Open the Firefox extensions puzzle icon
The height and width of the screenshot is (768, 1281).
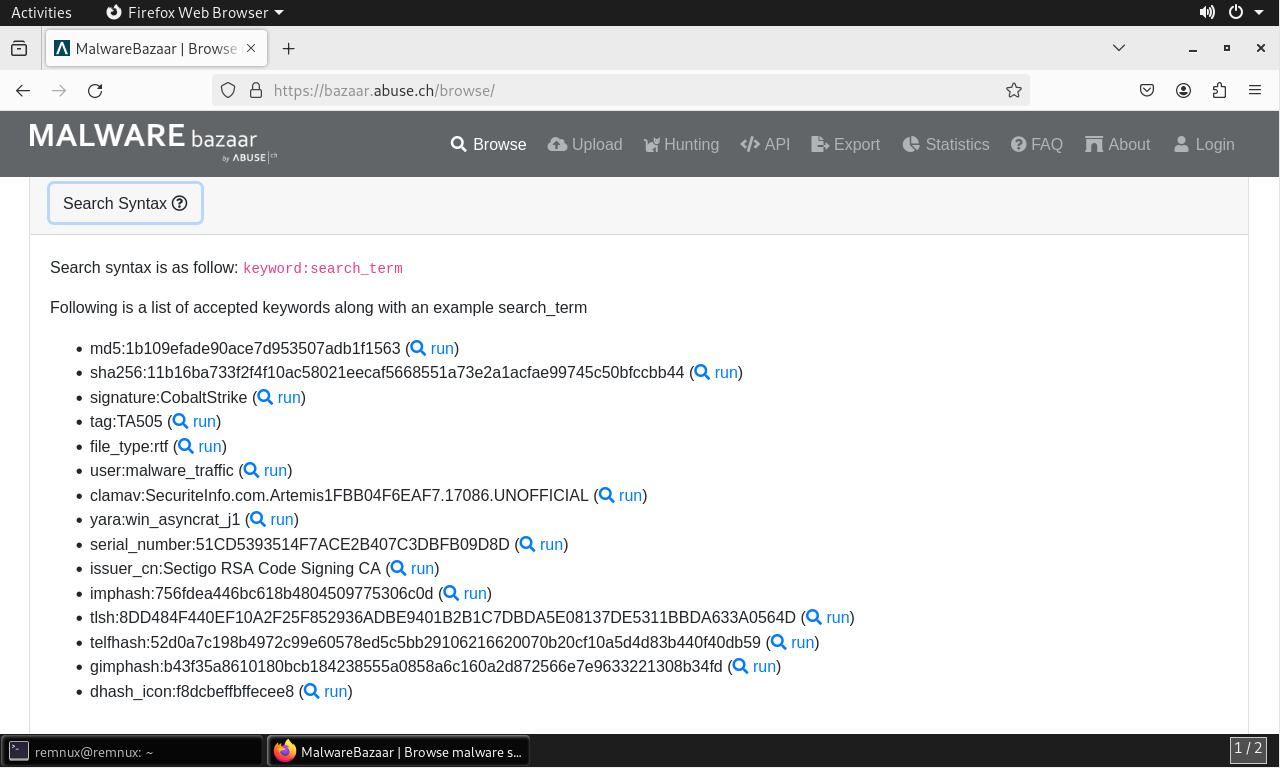pyautogui.click(x=1219, y=90)
